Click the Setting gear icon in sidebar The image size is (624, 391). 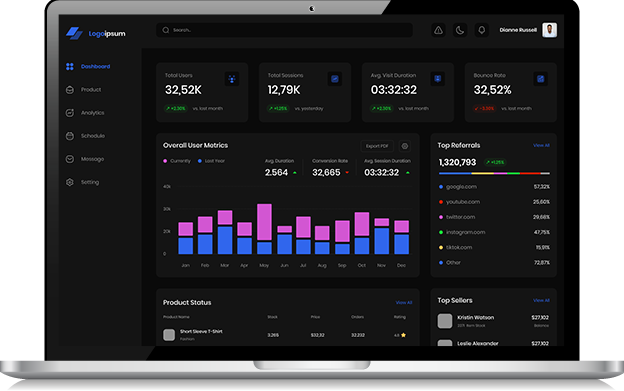point(70,182)
